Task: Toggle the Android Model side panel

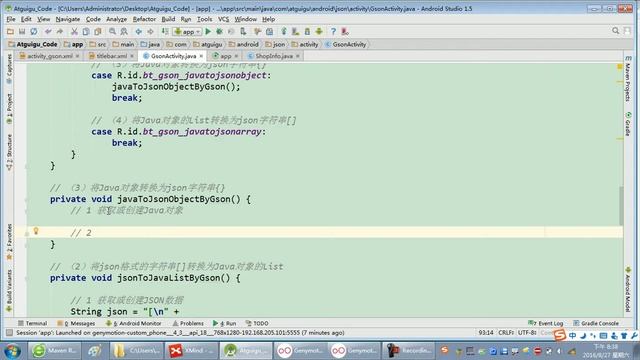Action: [628, 289]
